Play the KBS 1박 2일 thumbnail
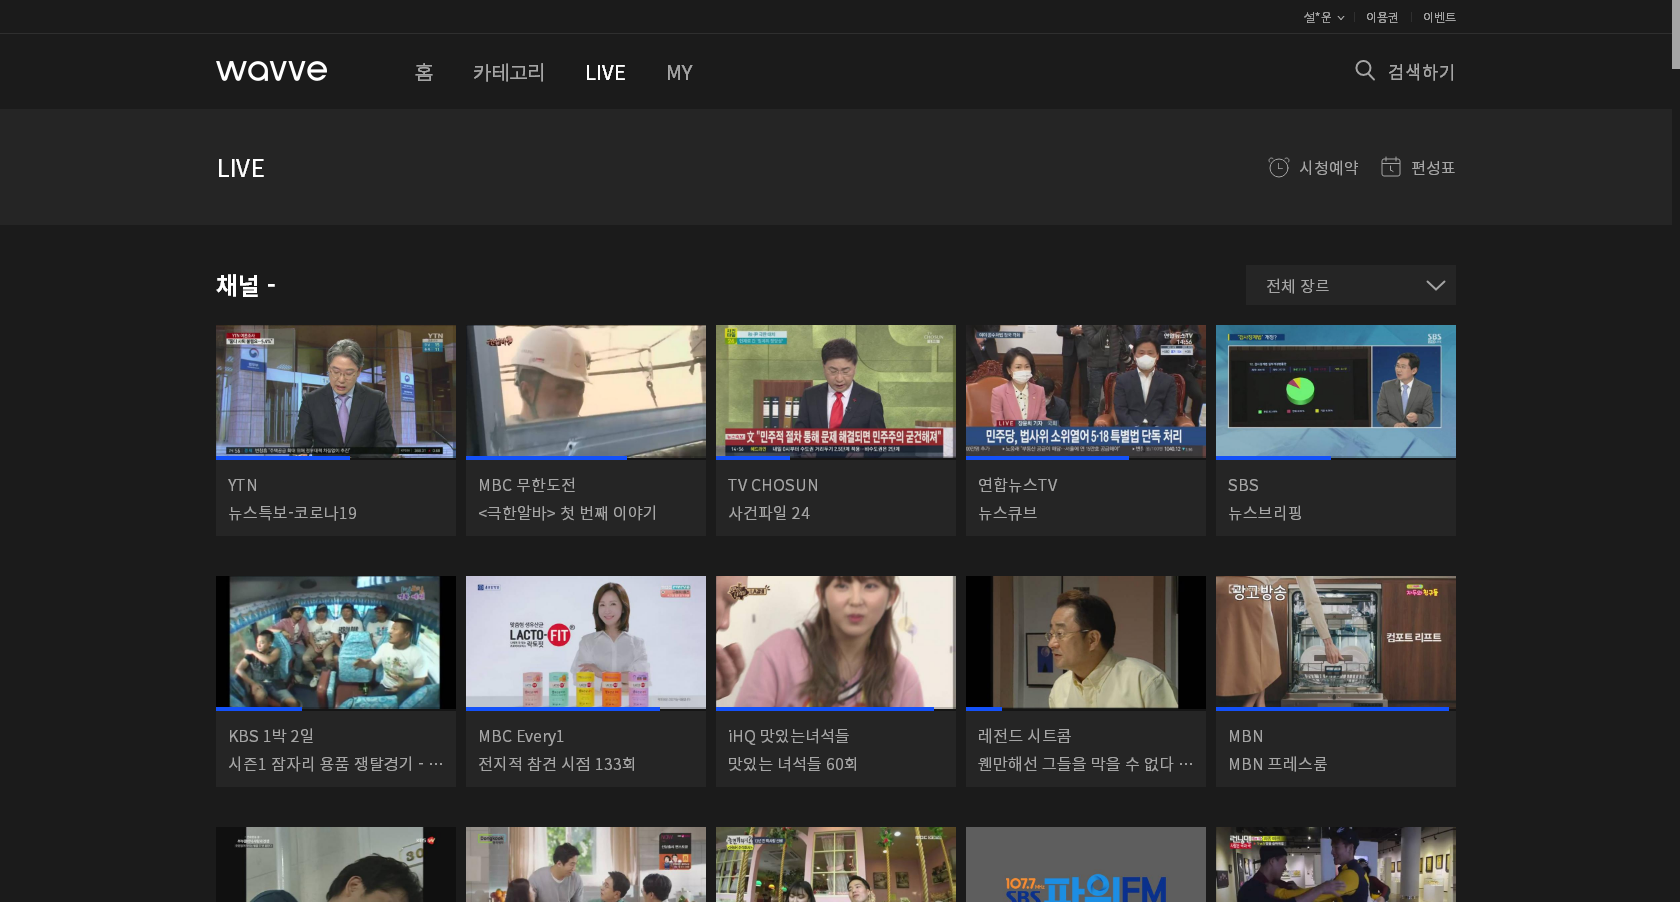Screen dimensions: 1680x902 tap(336, 642)
